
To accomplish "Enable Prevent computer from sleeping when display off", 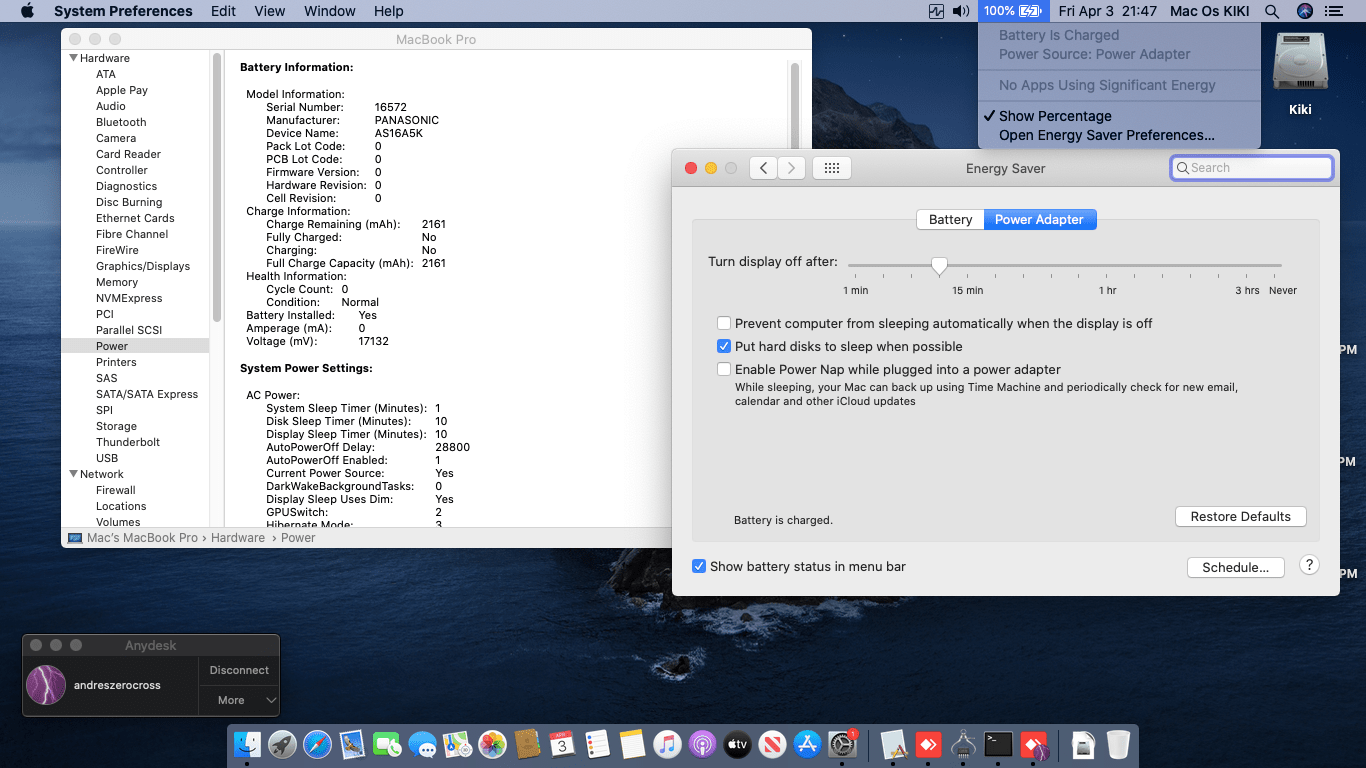I will click(724, 323).
